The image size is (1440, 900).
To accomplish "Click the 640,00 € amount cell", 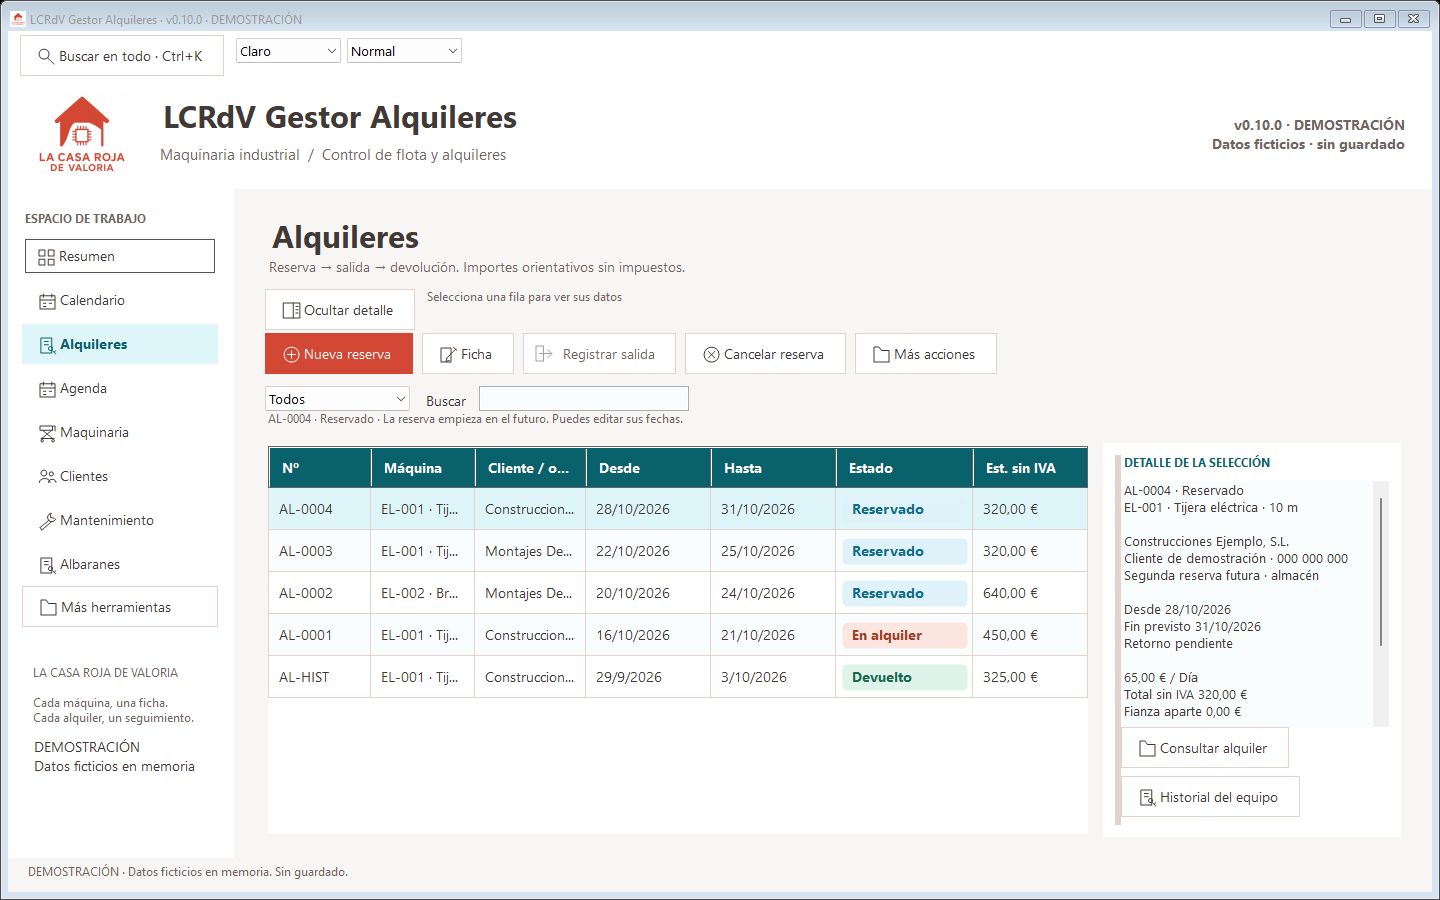I will click(x=1030, y=593).
